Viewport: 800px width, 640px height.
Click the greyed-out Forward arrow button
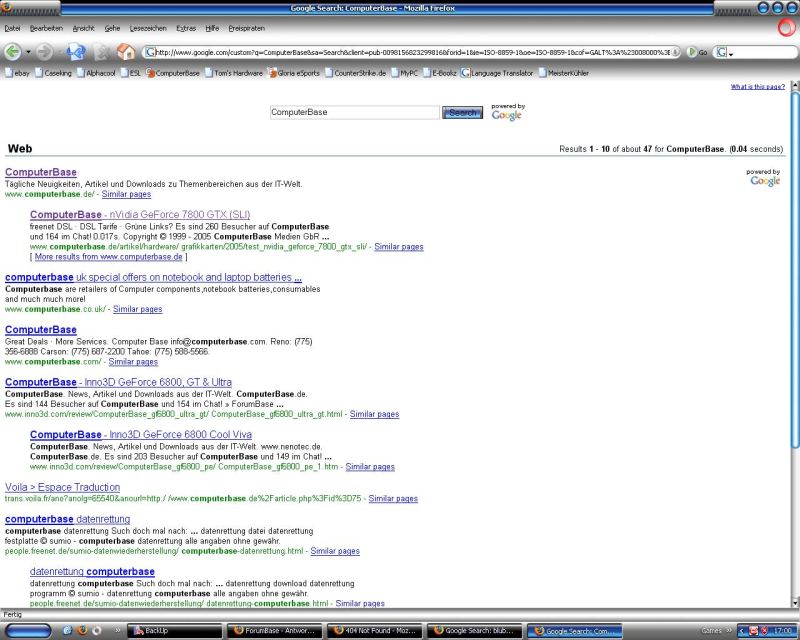(x=45, y=52)
